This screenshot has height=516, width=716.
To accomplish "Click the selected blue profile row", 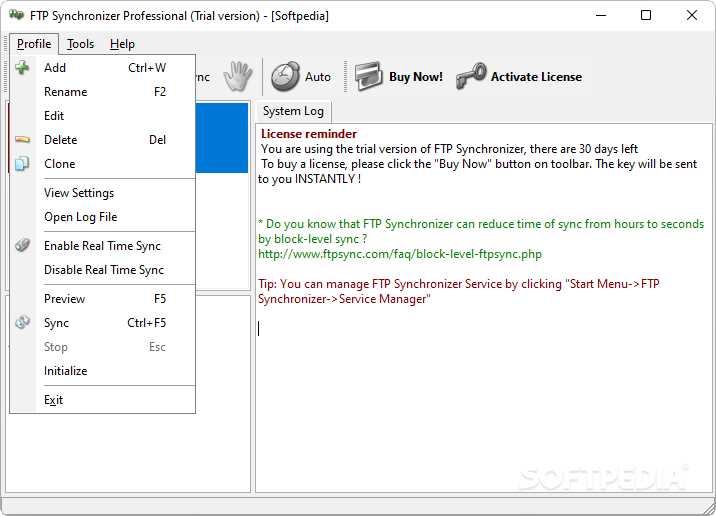I will pyautogui.click(x=221, y=138).
